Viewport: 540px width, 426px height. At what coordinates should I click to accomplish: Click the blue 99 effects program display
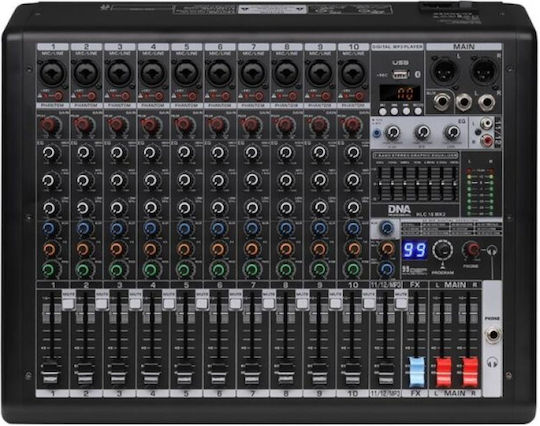pyautogui.click(x=415, y=250)
